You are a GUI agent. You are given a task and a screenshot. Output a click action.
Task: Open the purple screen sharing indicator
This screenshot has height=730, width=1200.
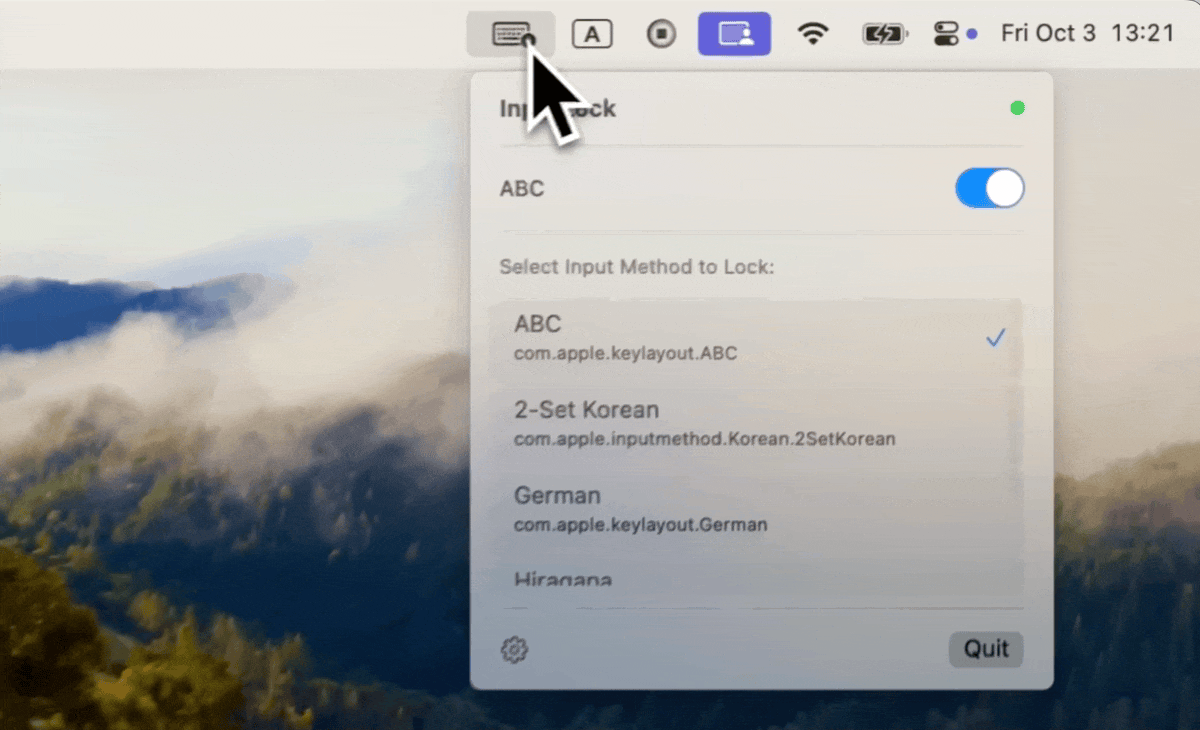coord(734,34)
